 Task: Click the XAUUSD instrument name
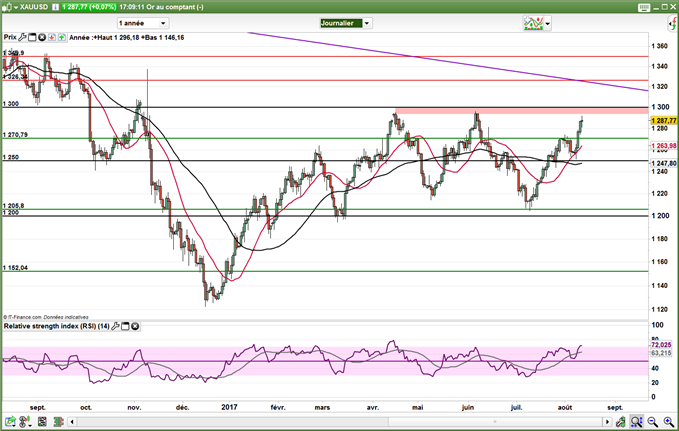coord(34,7)
